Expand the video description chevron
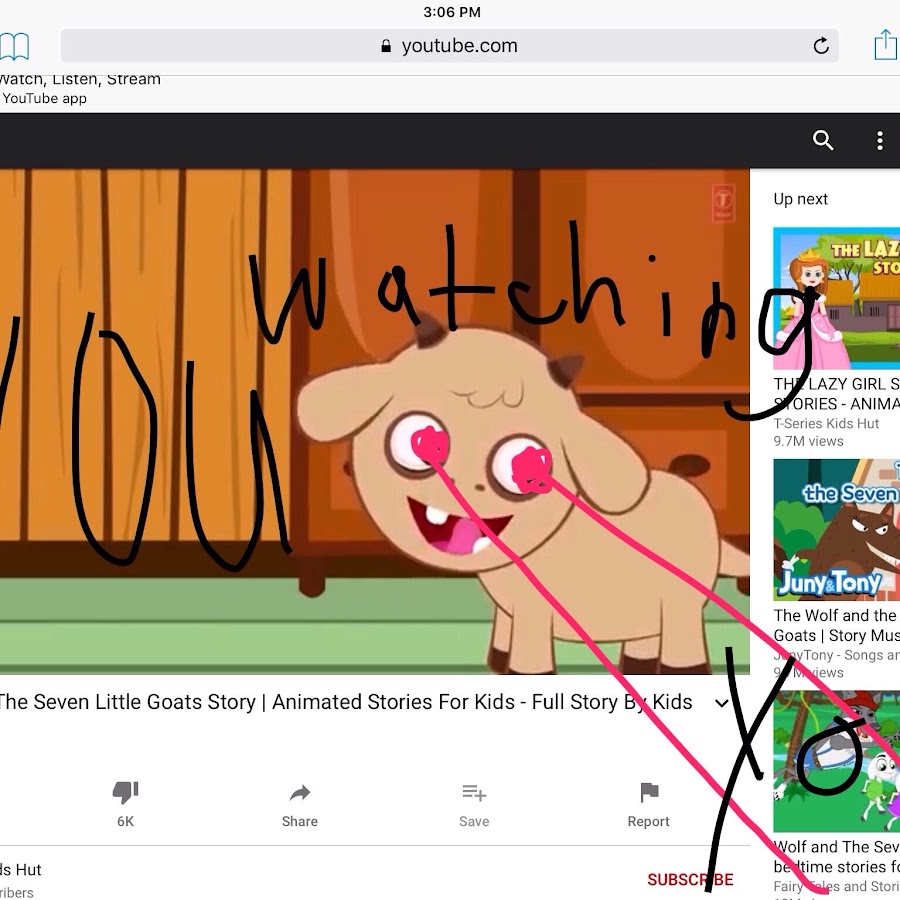Image resolution: width=900 pixels, height=900 pixels. (721, 703)
